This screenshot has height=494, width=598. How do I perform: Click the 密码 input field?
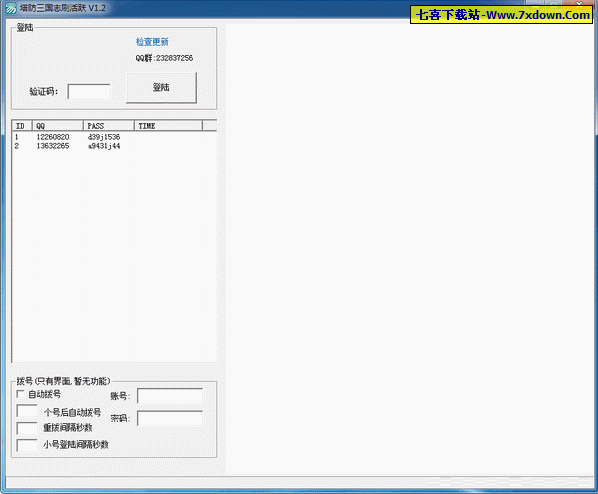(170, 418)
